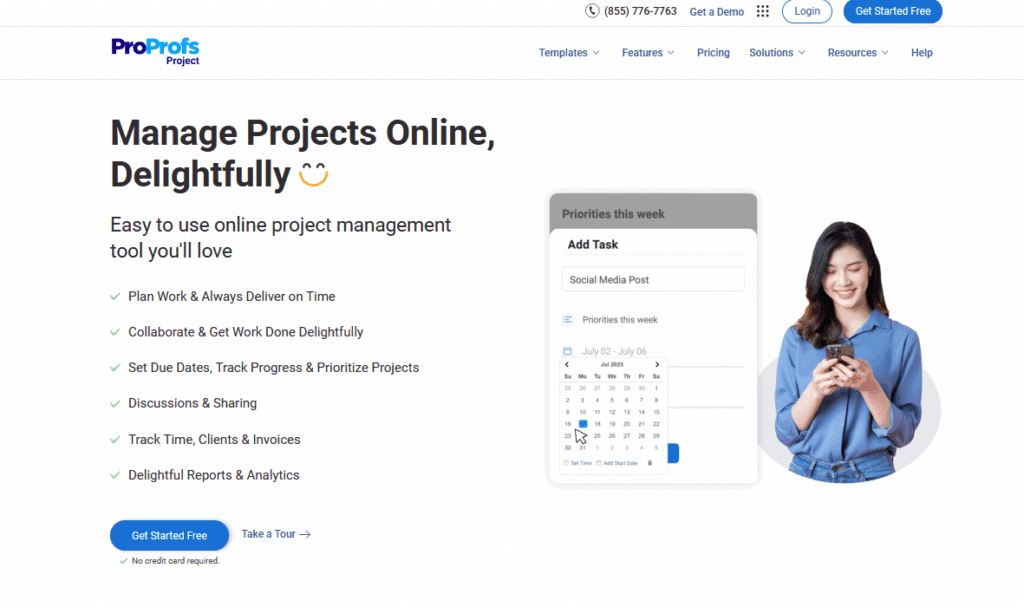Go to the Pricing page
The width and height of the screenshot is (1024, 607).
pos(713,53)
